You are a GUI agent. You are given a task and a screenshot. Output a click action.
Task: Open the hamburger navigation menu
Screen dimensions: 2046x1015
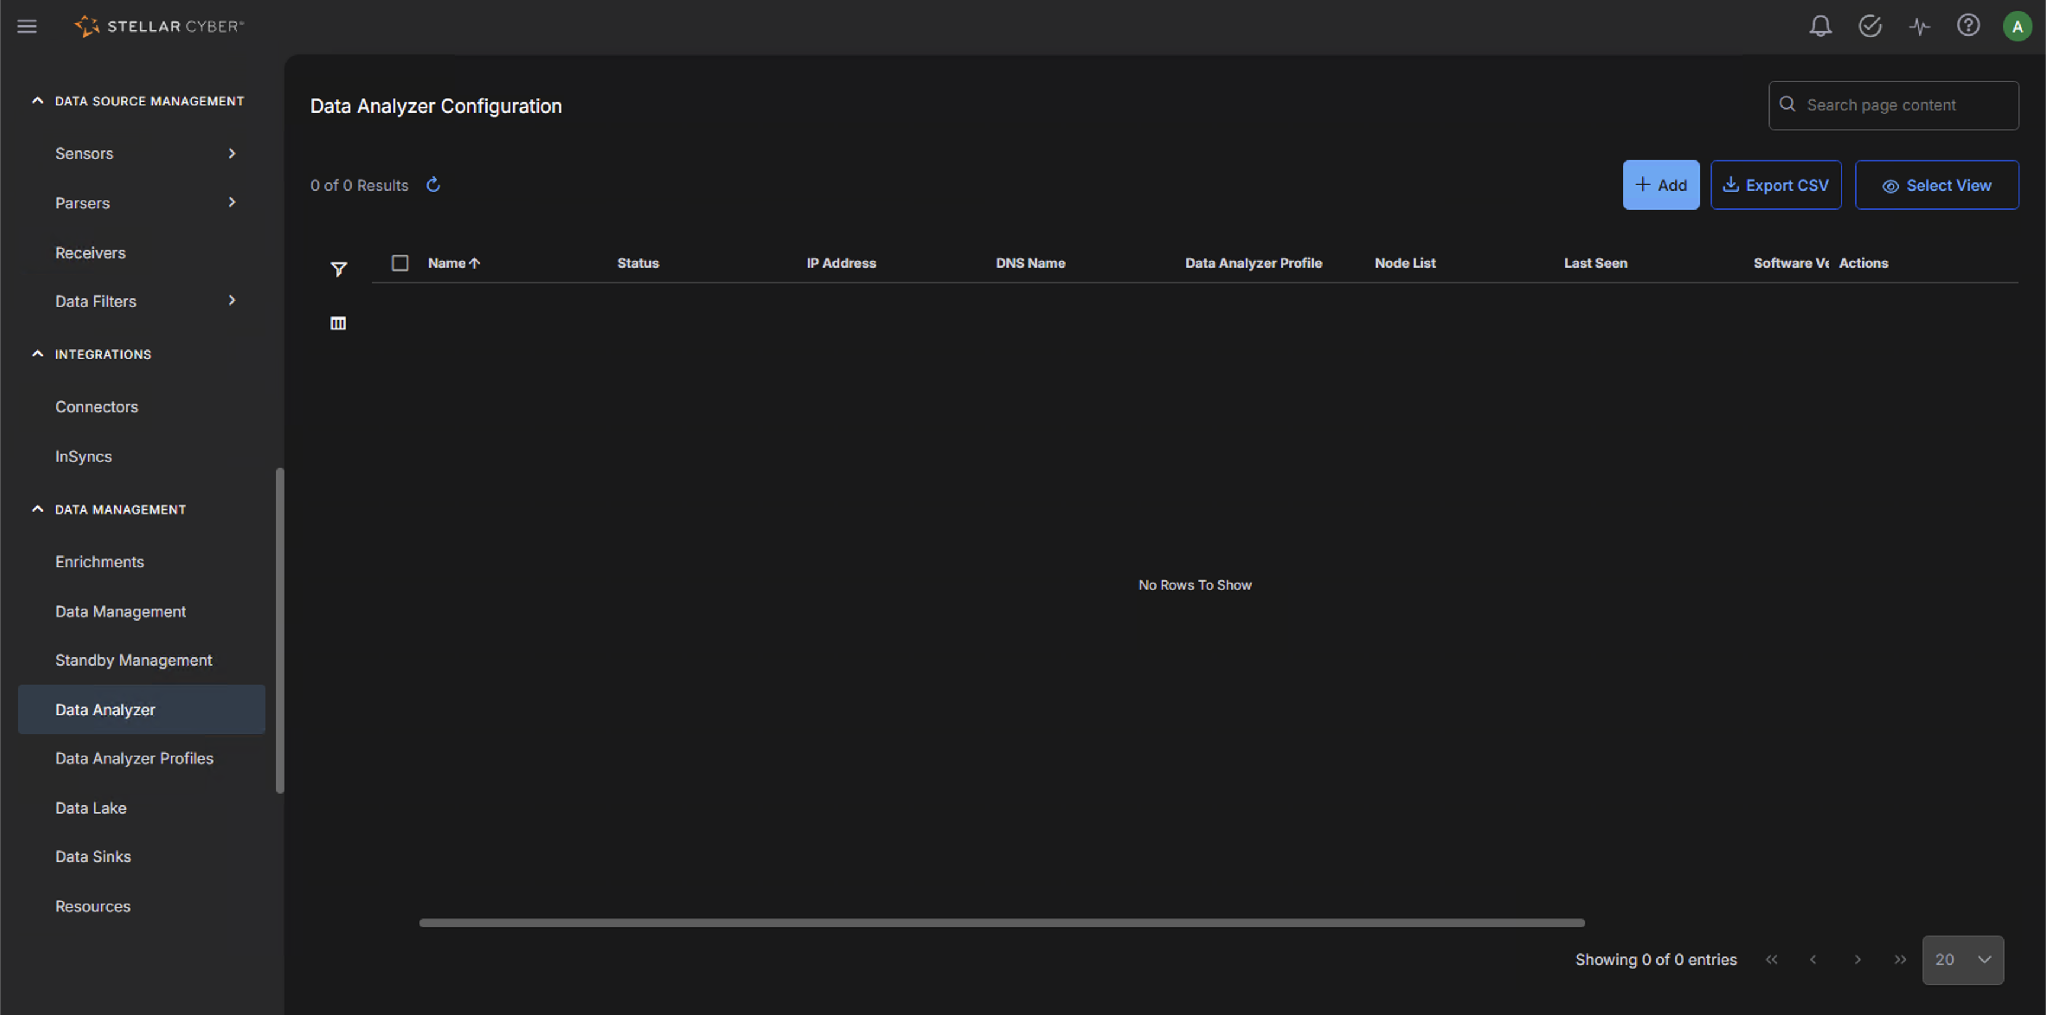27,26
